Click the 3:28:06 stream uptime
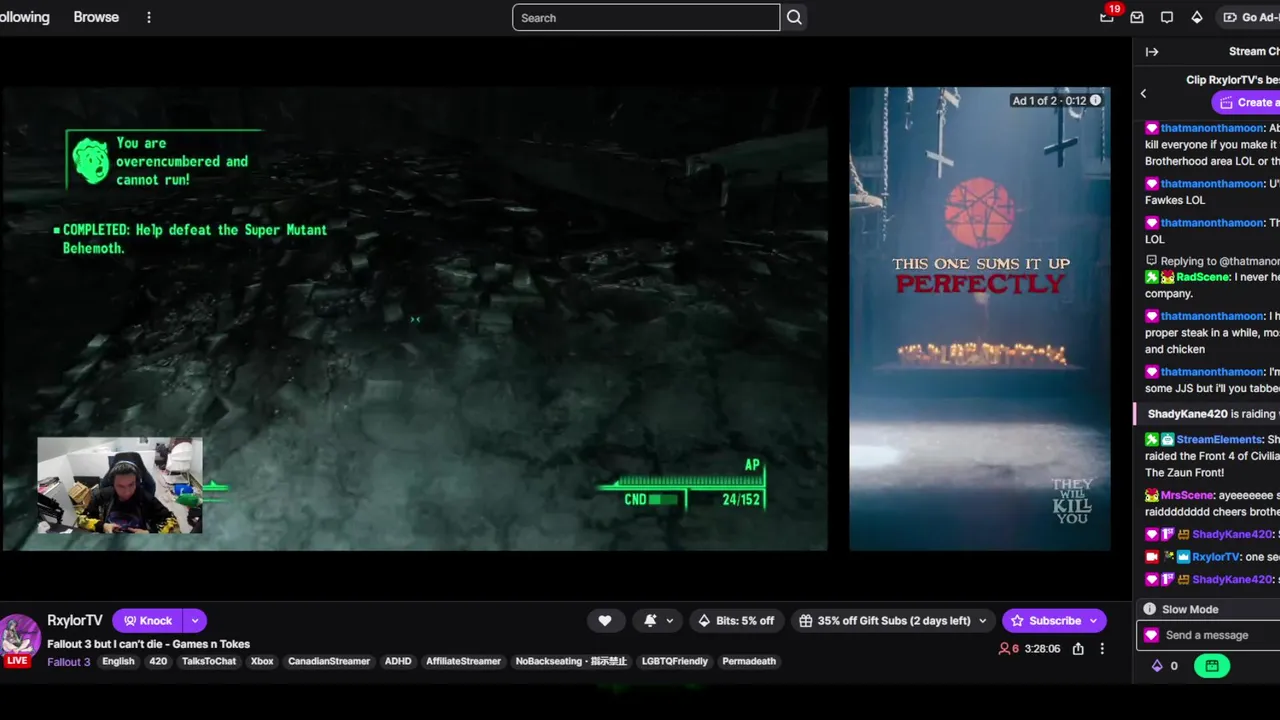 point(1043,648)
